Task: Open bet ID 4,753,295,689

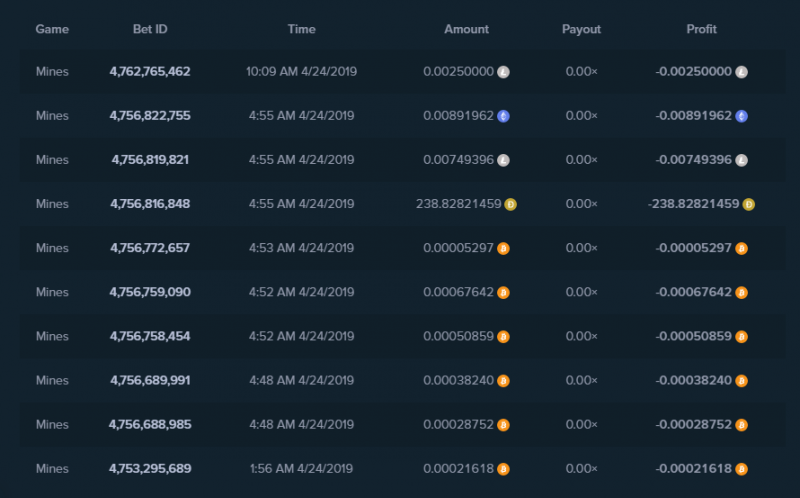Action: coord(150,469)
